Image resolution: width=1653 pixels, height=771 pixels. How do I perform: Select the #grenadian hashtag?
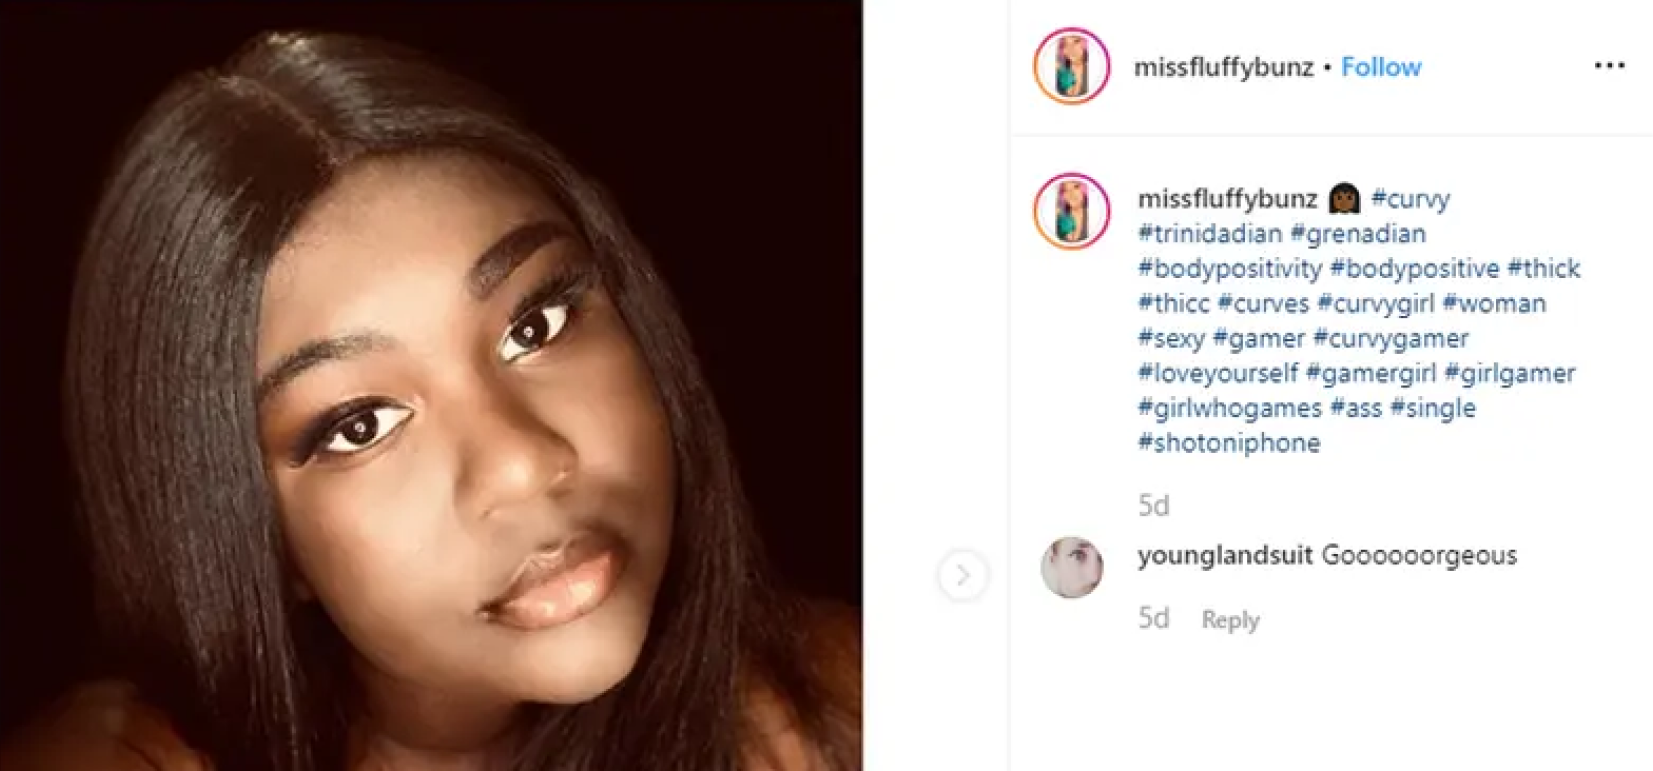pos(1358,234)
